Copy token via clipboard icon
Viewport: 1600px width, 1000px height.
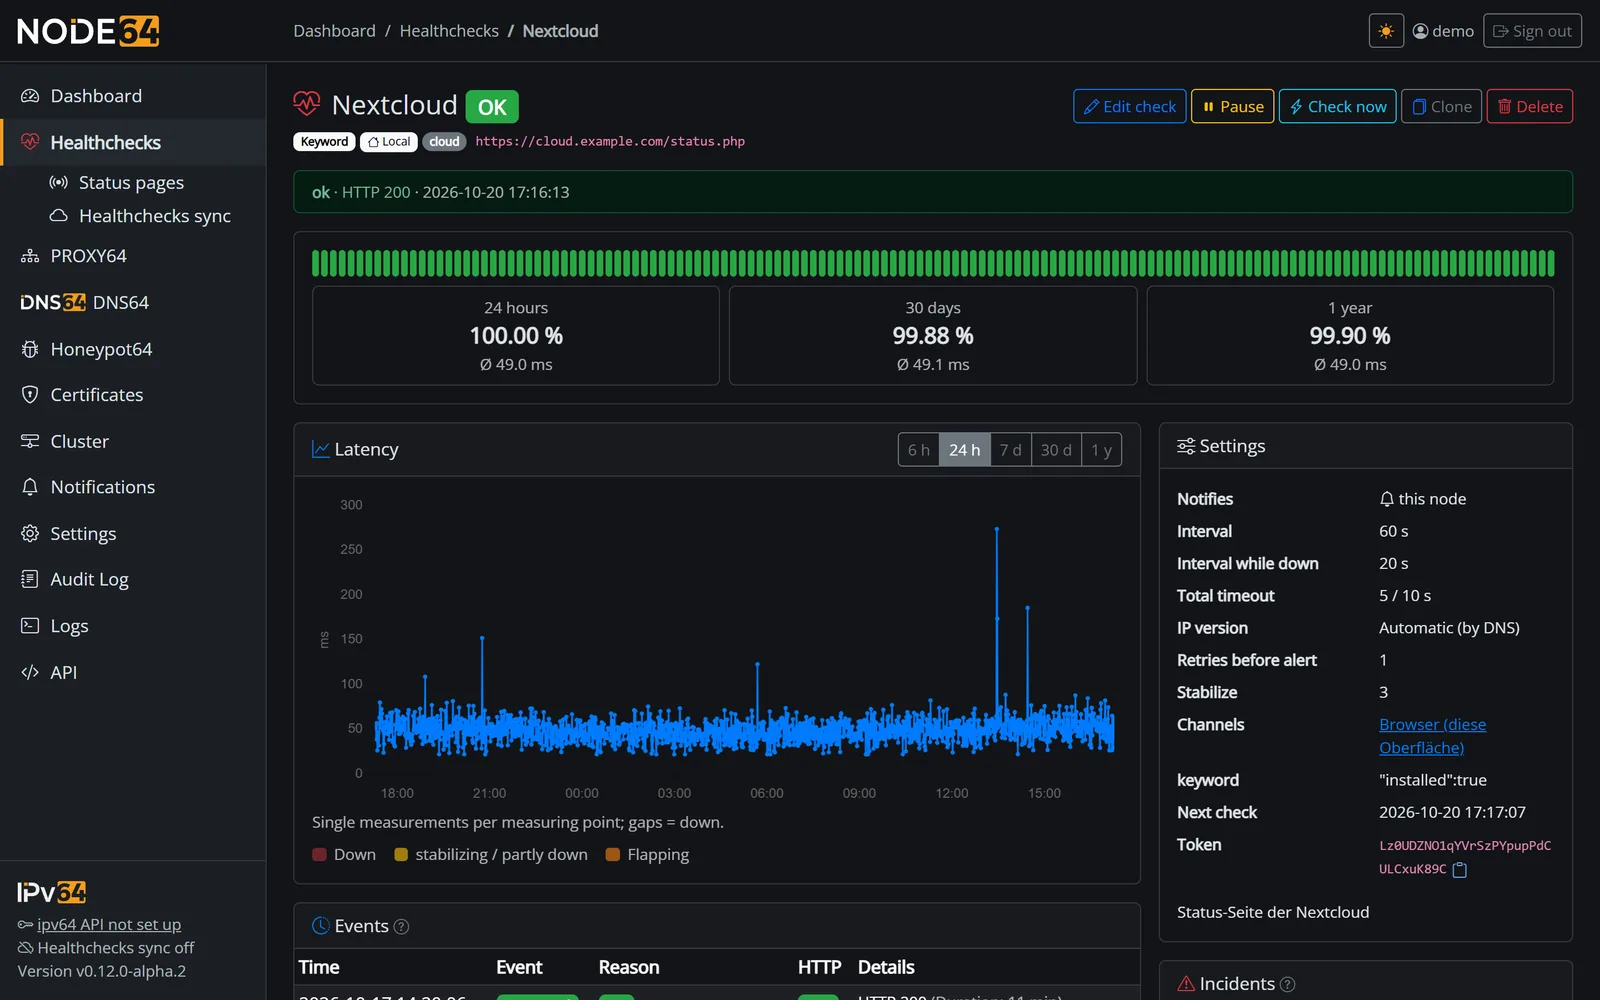pos(1459,870)
